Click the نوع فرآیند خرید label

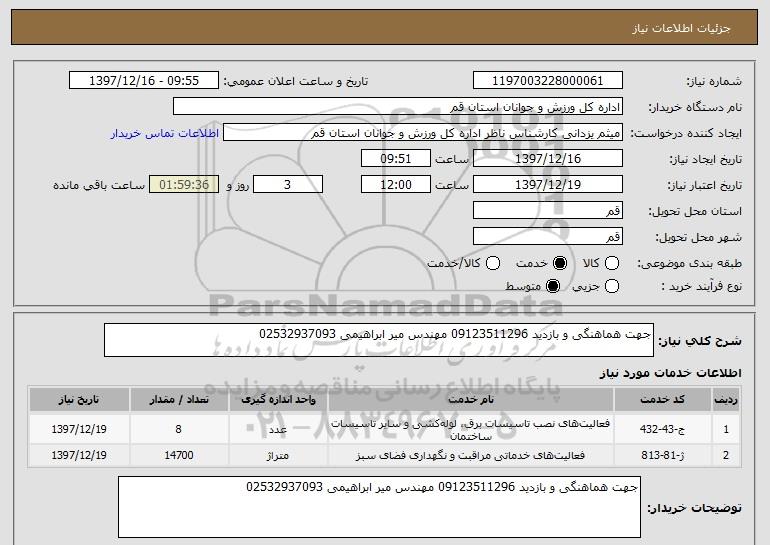[x=701, y=286]
